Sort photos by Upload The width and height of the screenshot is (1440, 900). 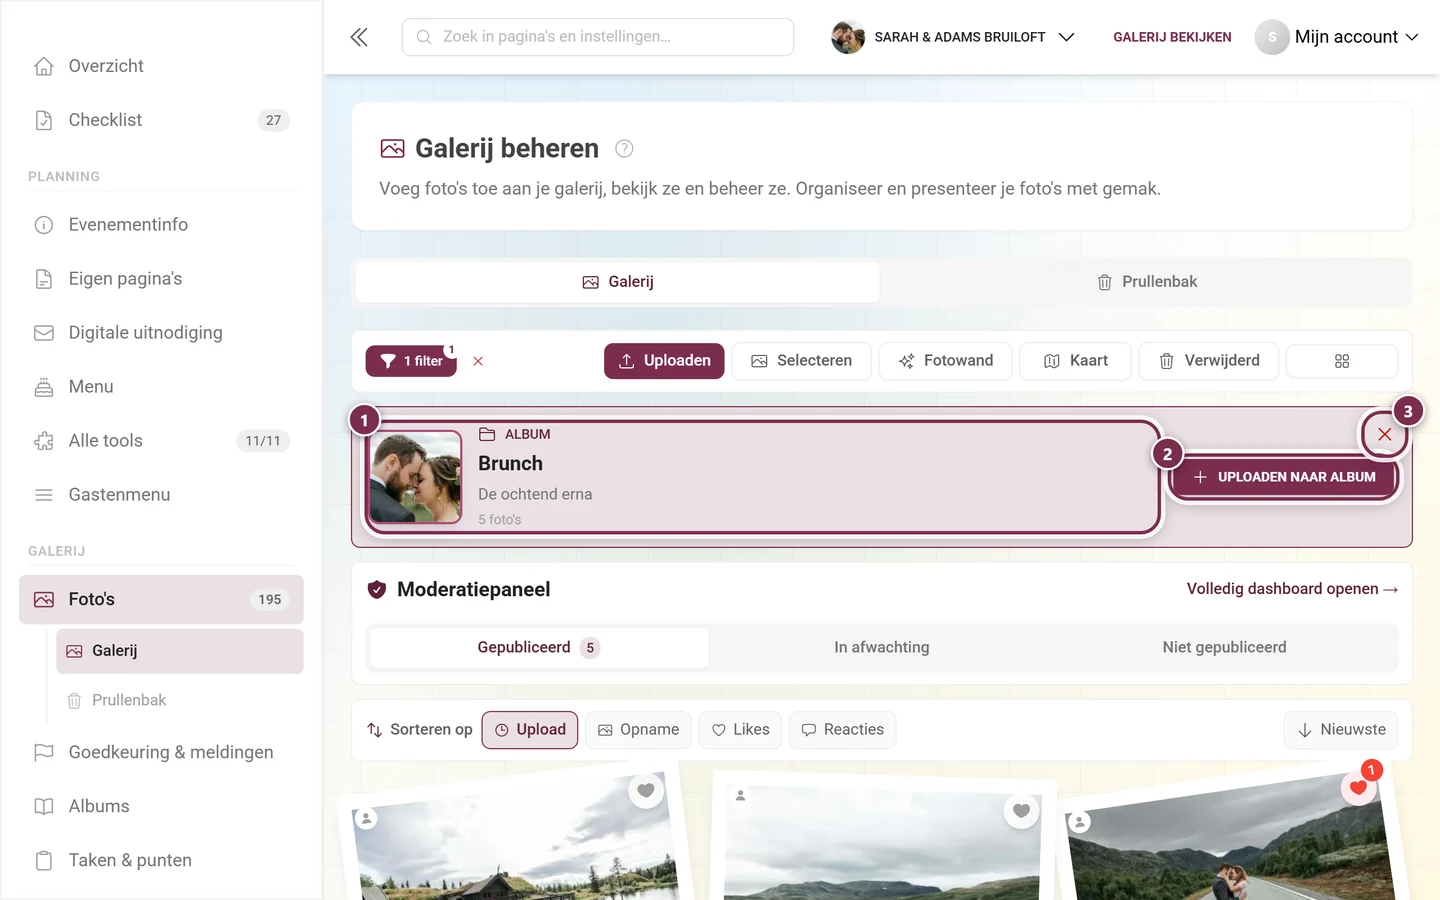530,730
